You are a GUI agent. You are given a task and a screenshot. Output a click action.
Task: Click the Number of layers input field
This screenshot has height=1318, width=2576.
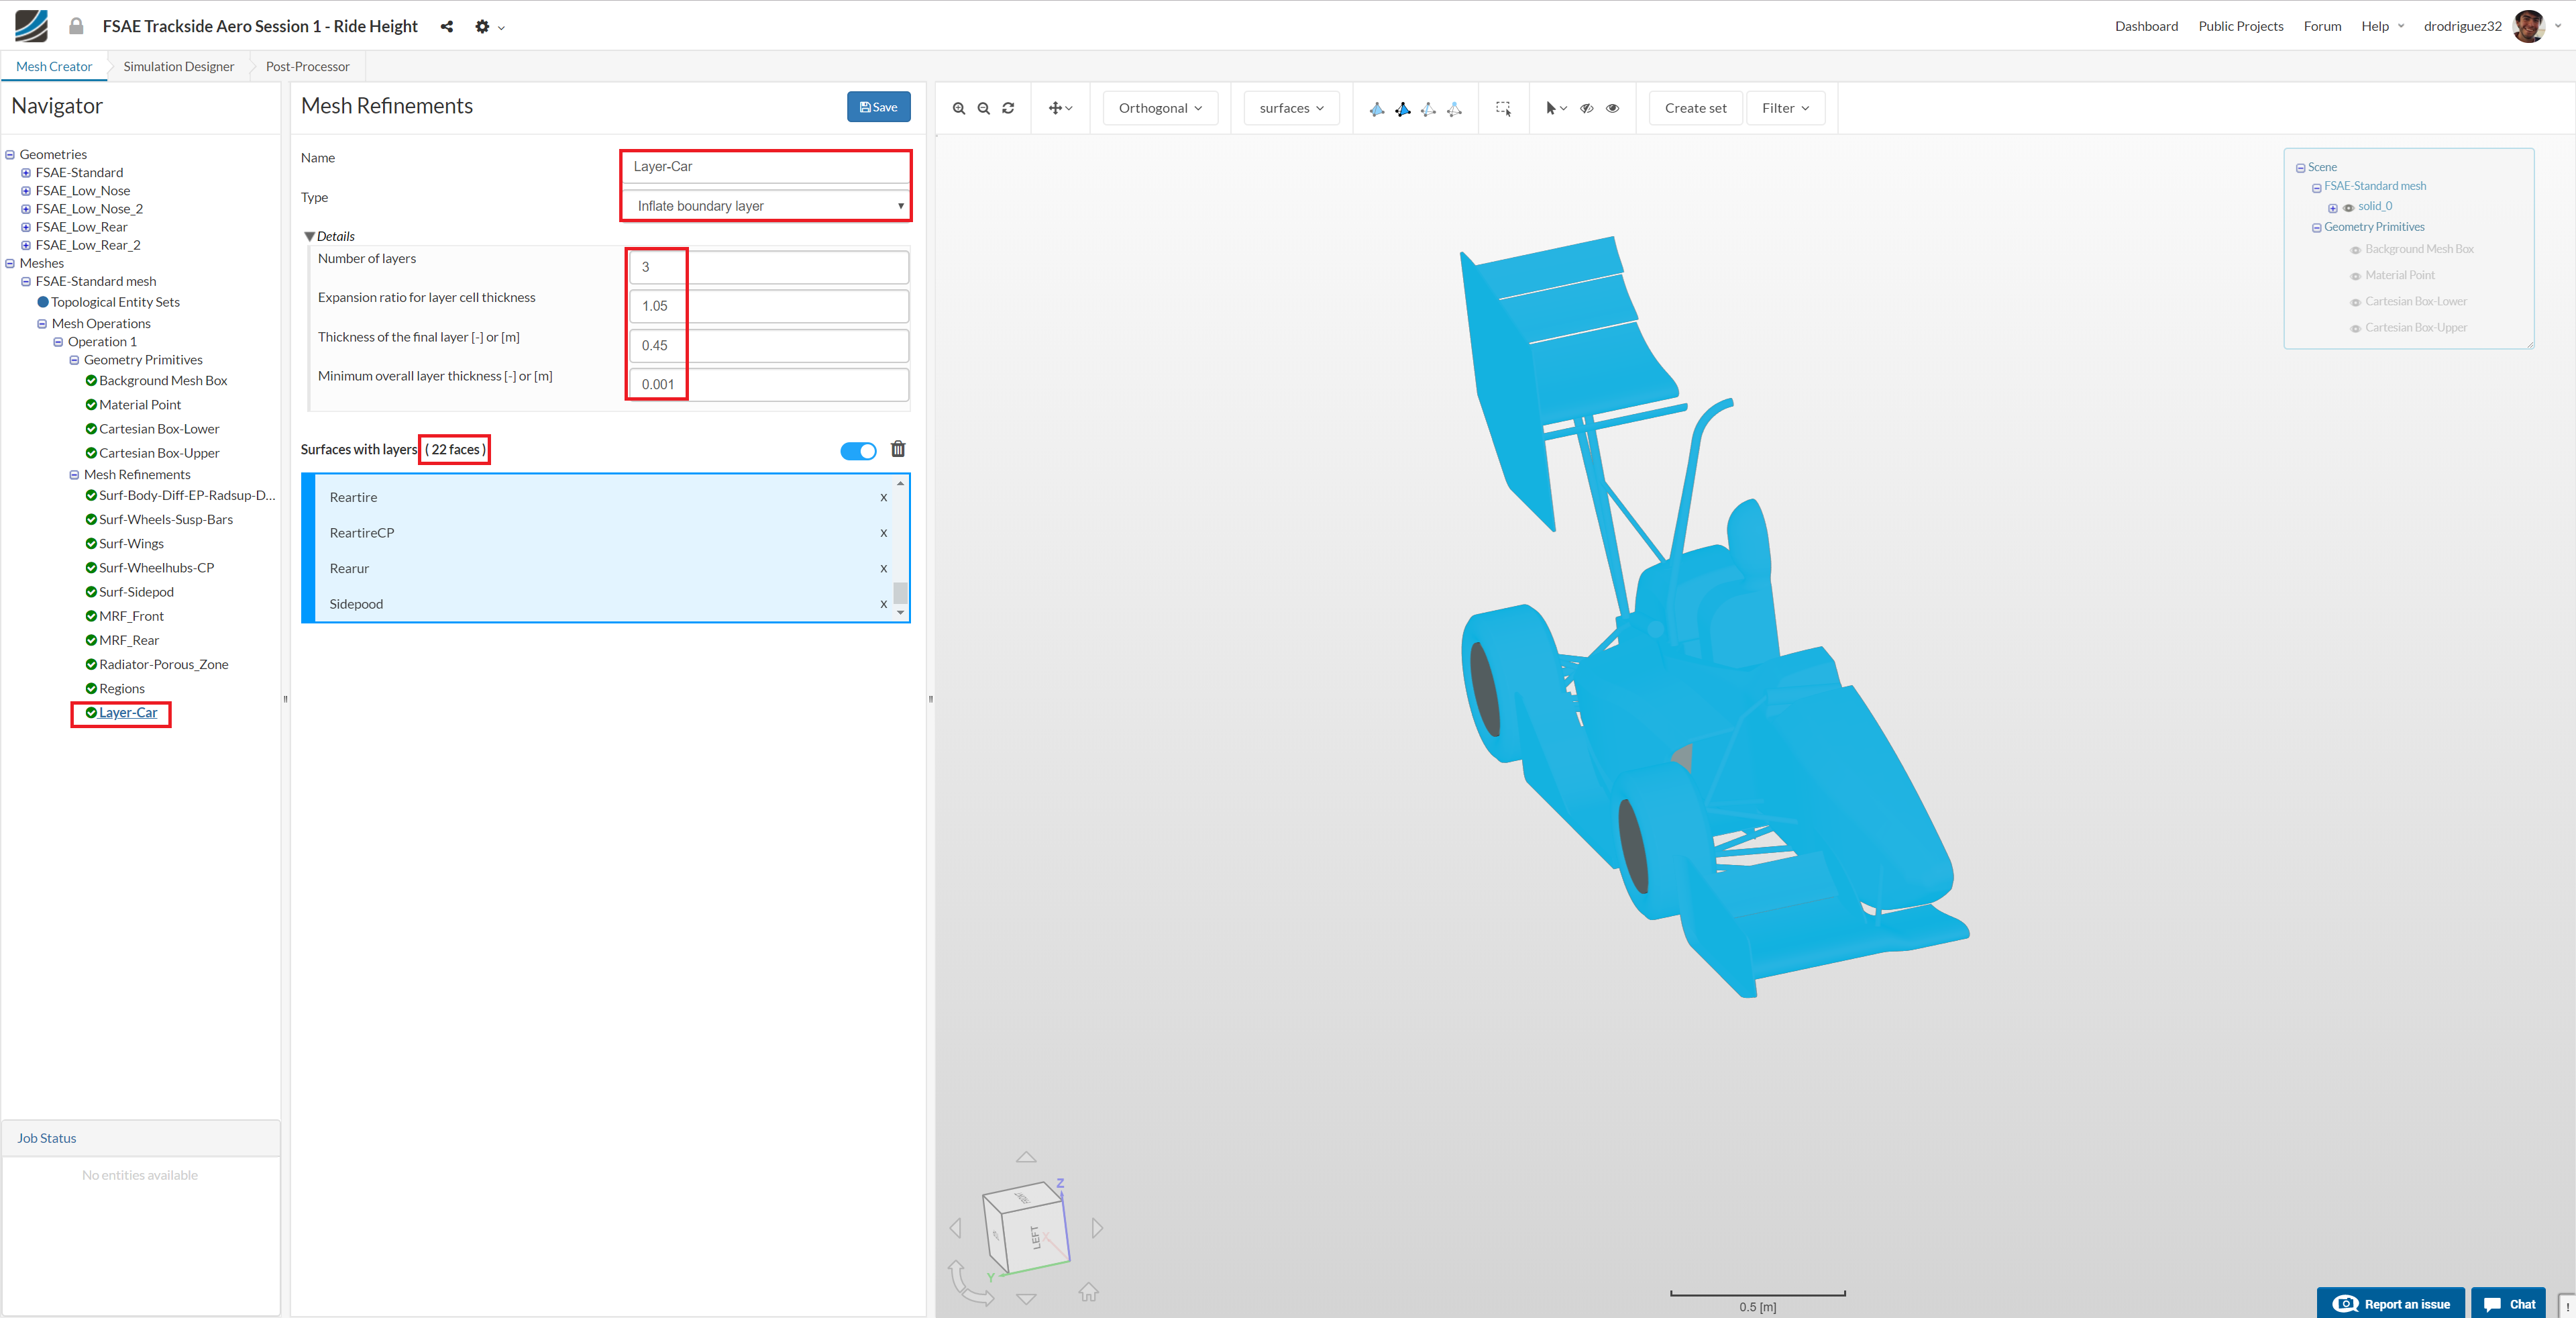(768, 267)
